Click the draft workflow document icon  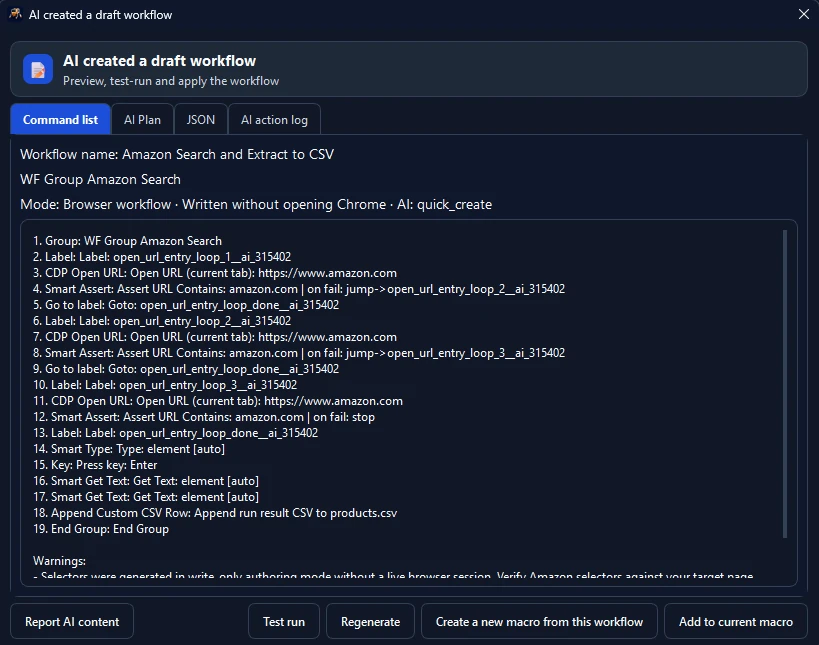pos(38,69)
